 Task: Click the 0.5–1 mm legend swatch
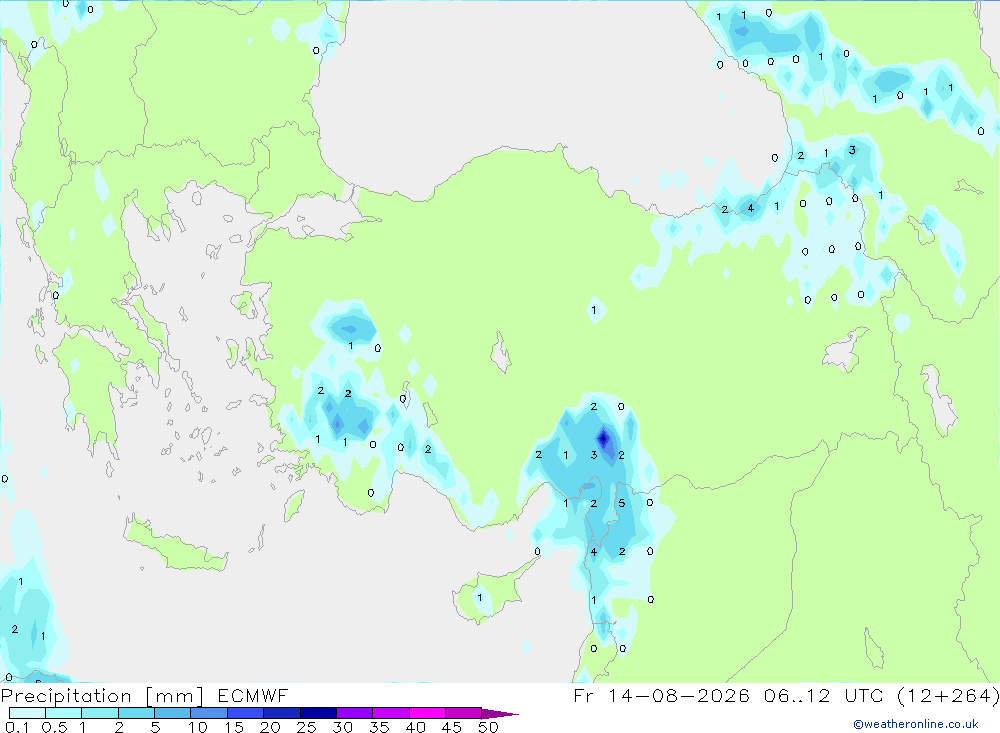point(64,713)
